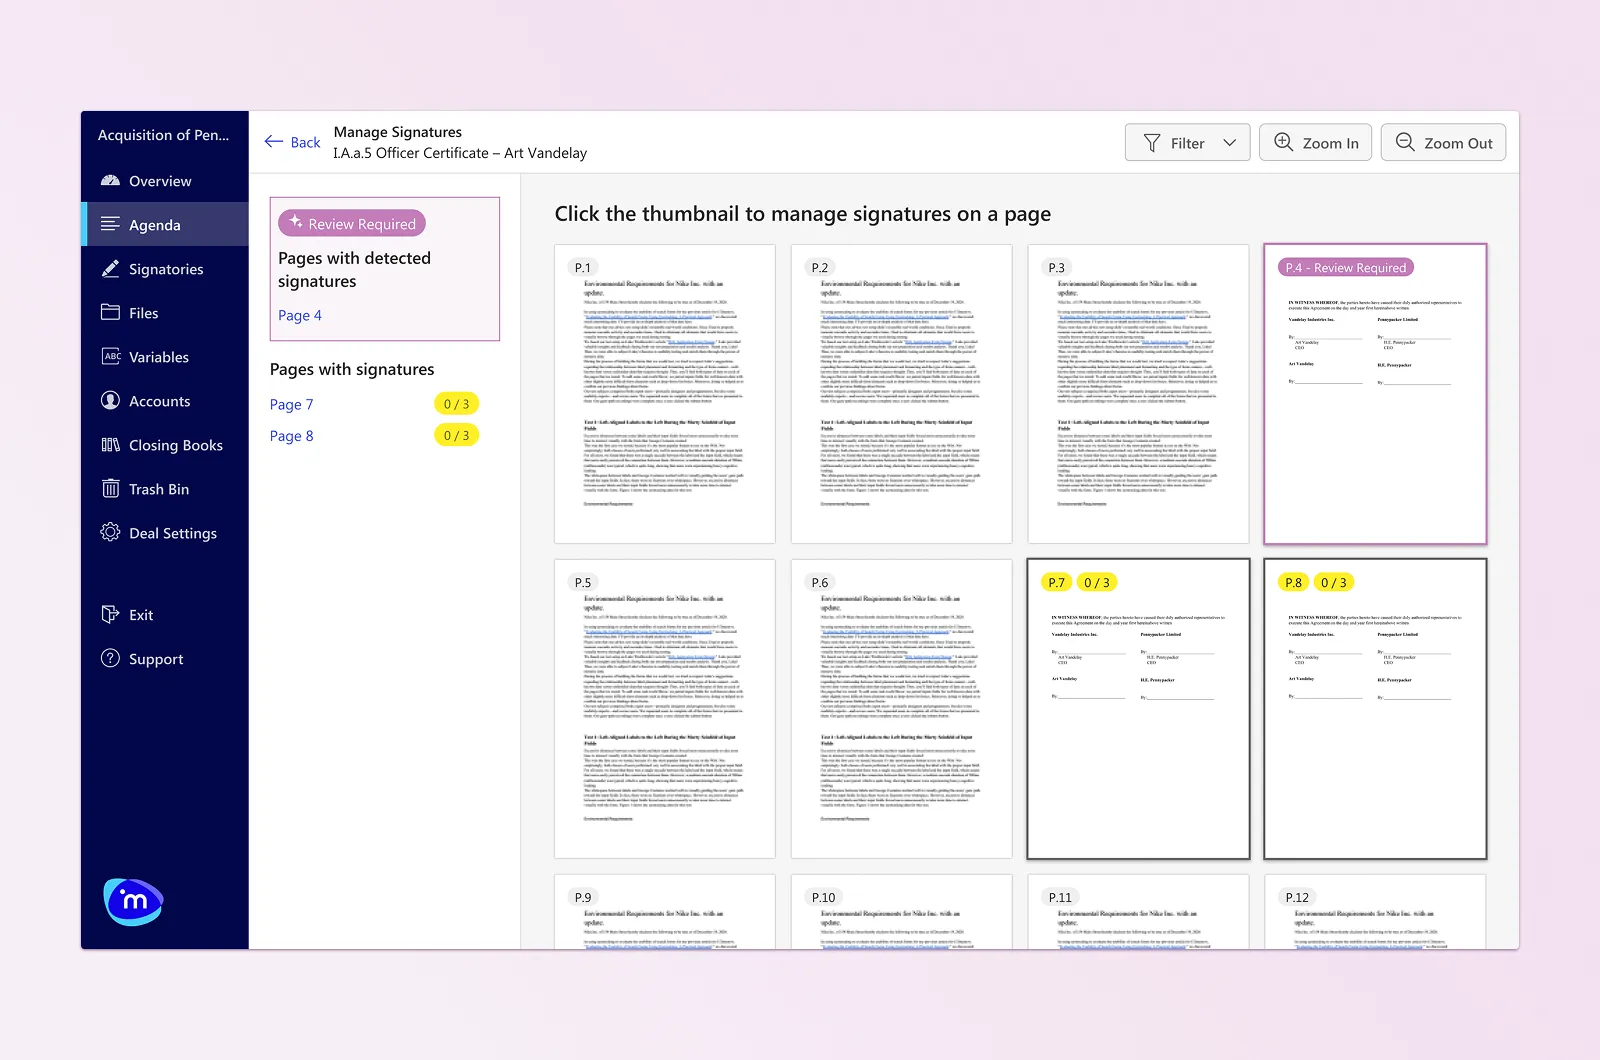Open the P.7 signature page thumbnail
The image size is (1600, 1060).
(1139, 709)
